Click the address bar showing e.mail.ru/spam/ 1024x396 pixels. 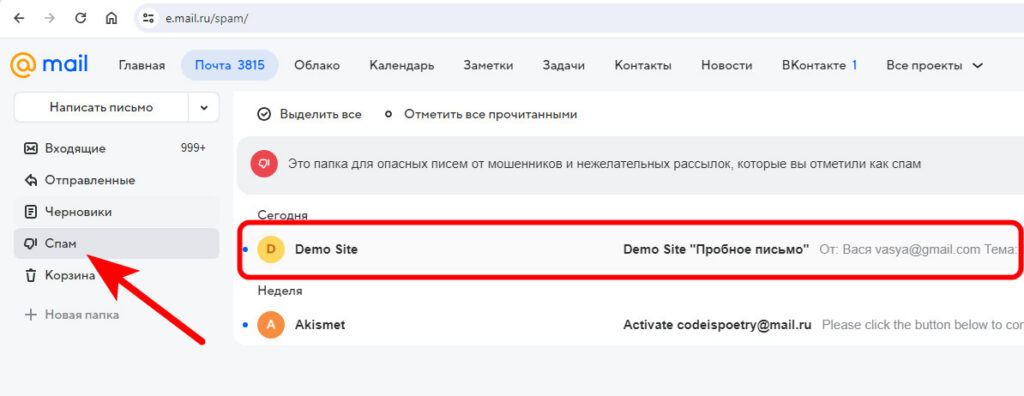tap(578, 18)
